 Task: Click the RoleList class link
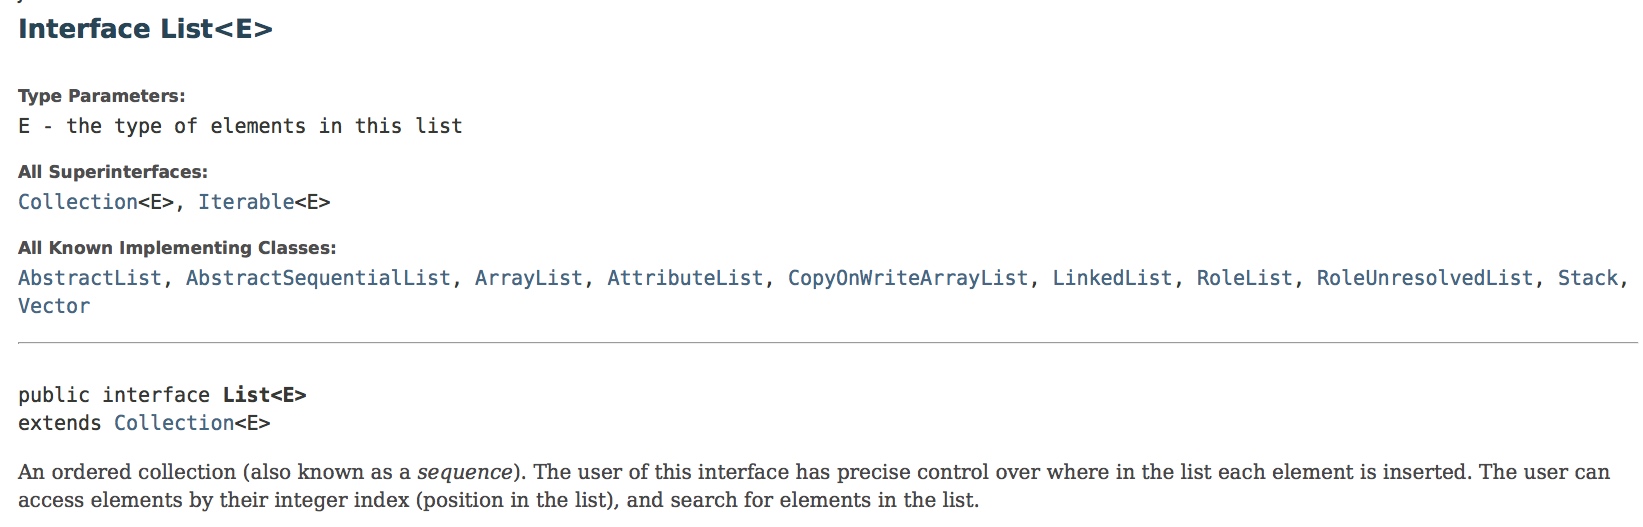click(1244, 278)
